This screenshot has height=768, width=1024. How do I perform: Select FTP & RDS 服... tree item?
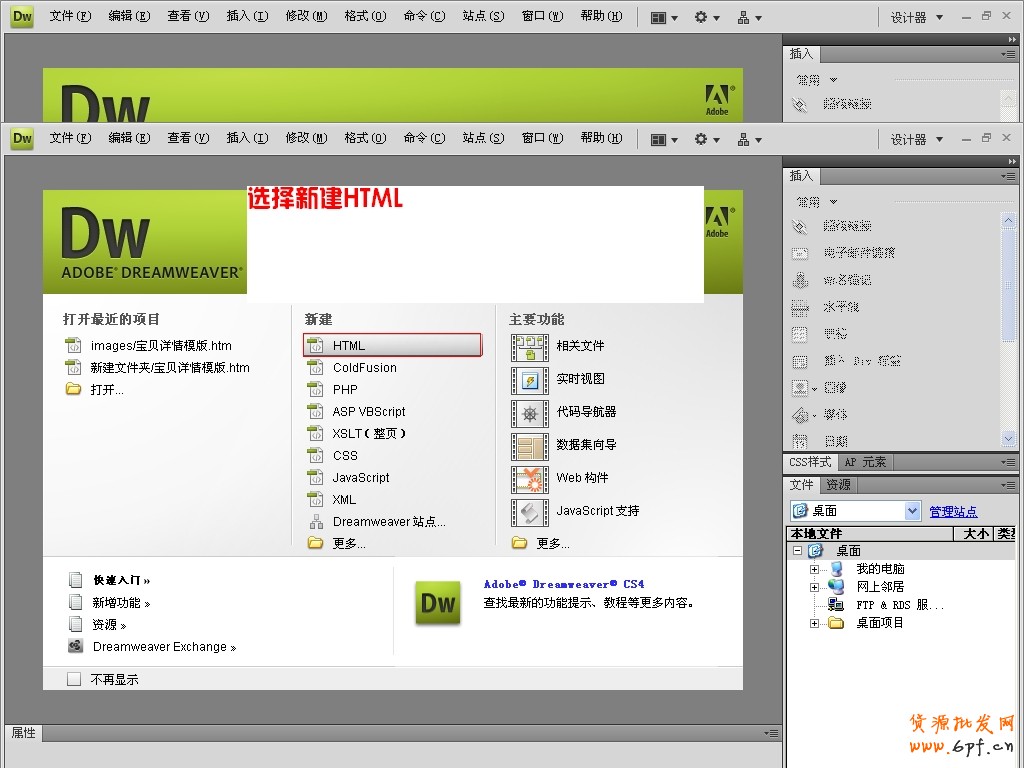tap(899, 605)
